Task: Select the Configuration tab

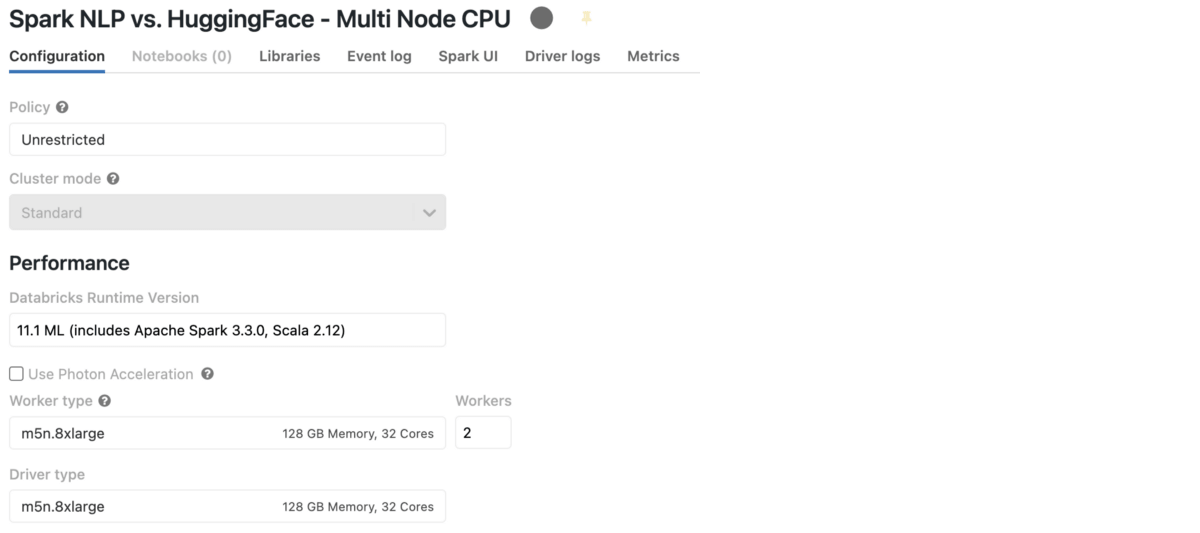Action: [57, 57]
